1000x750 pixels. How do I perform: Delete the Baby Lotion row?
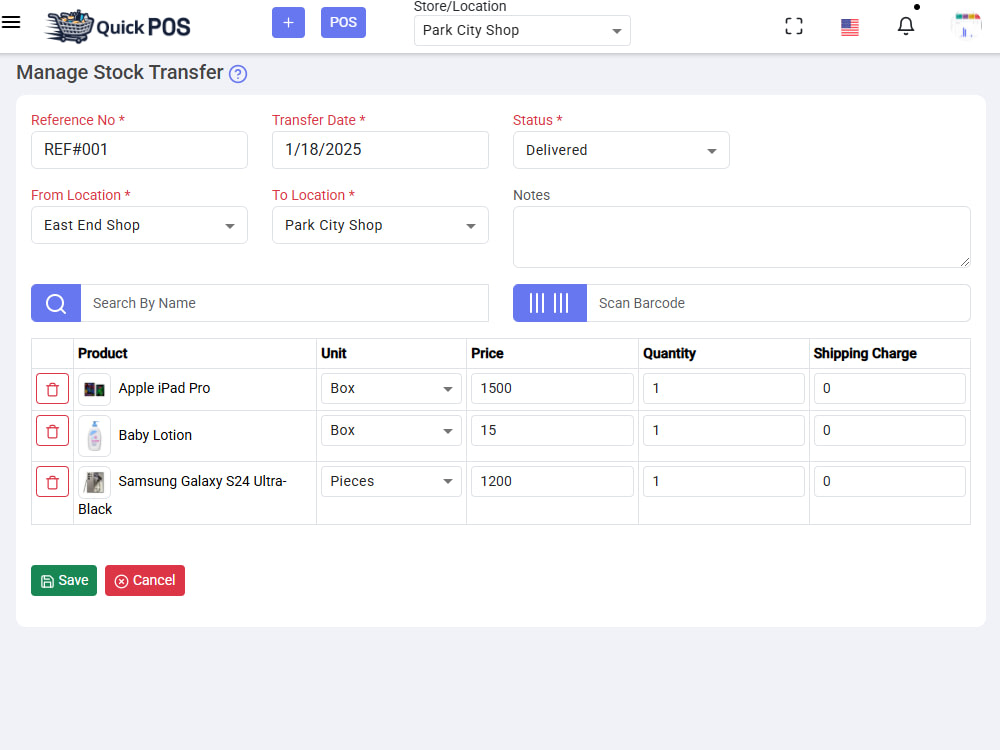click(x=52, y=431)
